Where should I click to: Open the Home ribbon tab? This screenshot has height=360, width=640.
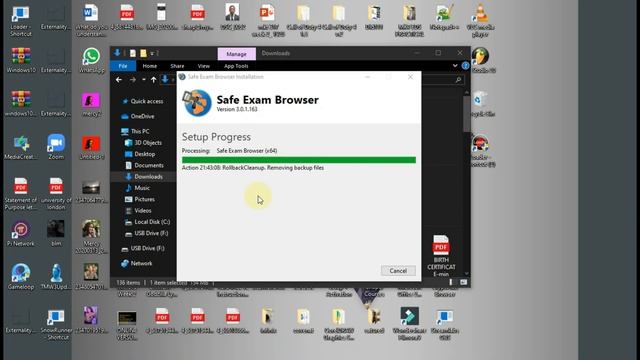click(x=149, y=66)
